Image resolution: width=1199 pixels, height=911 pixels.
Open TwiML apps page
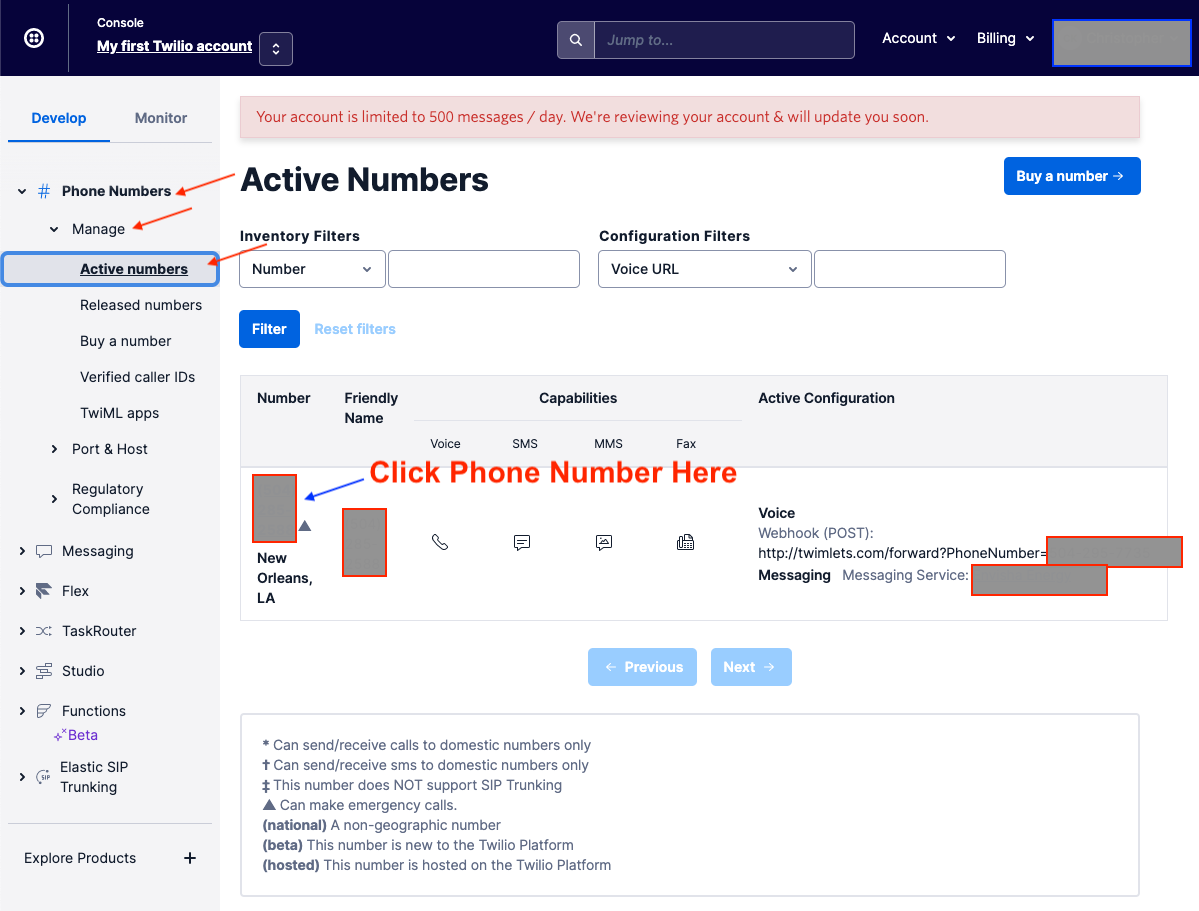[x=119, y=413]
